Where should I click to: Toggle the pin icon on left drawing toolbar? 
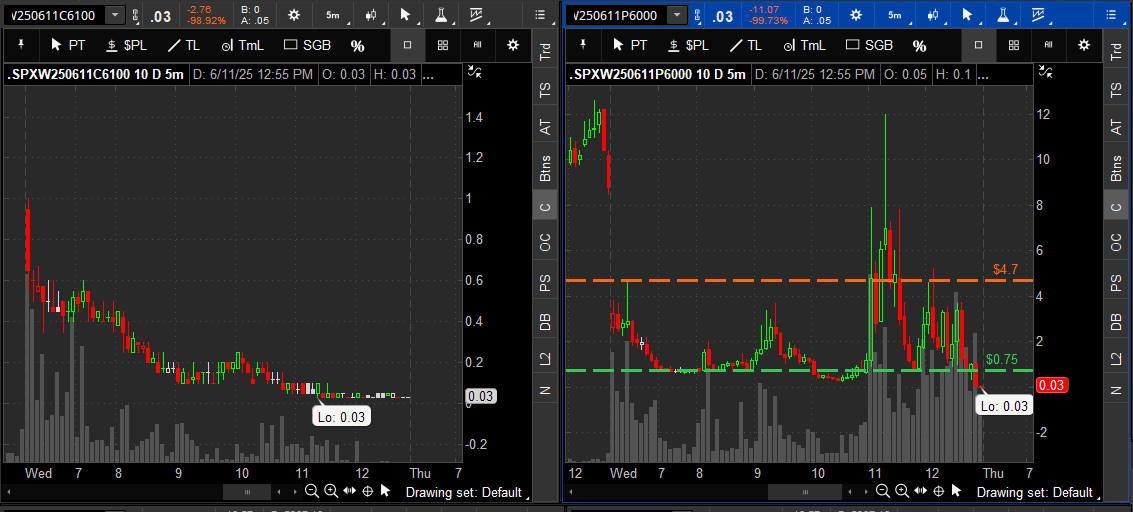click(x=22, y=45)
